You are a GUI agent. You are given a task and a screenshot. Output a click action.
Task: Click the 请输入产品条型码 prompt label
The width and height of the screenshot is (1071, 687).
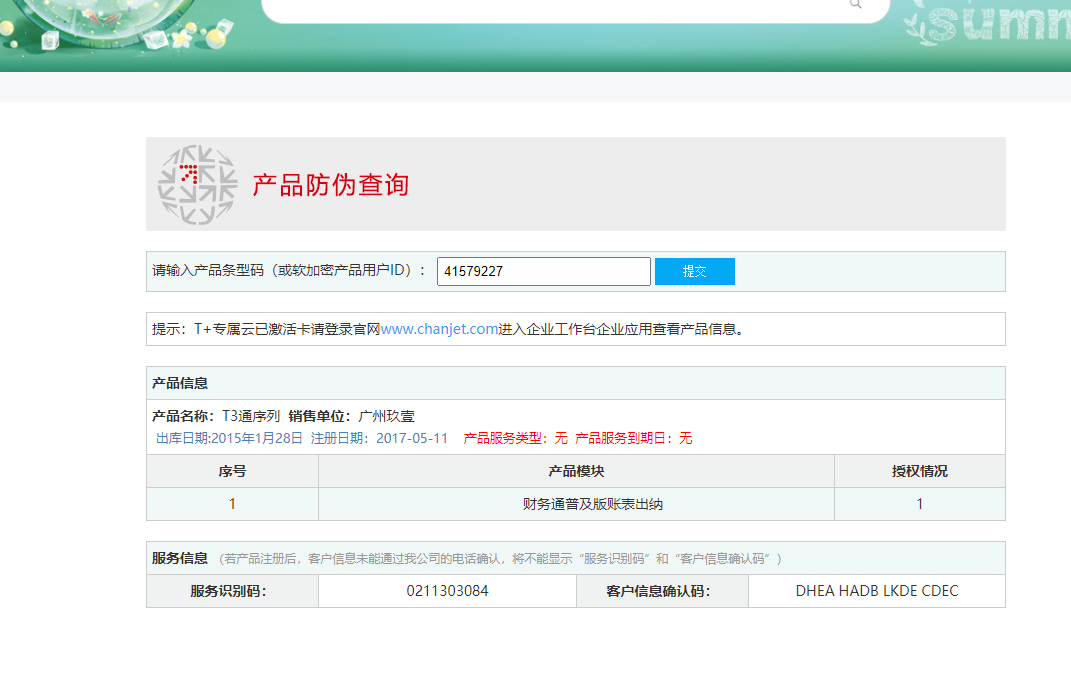pyautogui.click(x=288, y=270)
